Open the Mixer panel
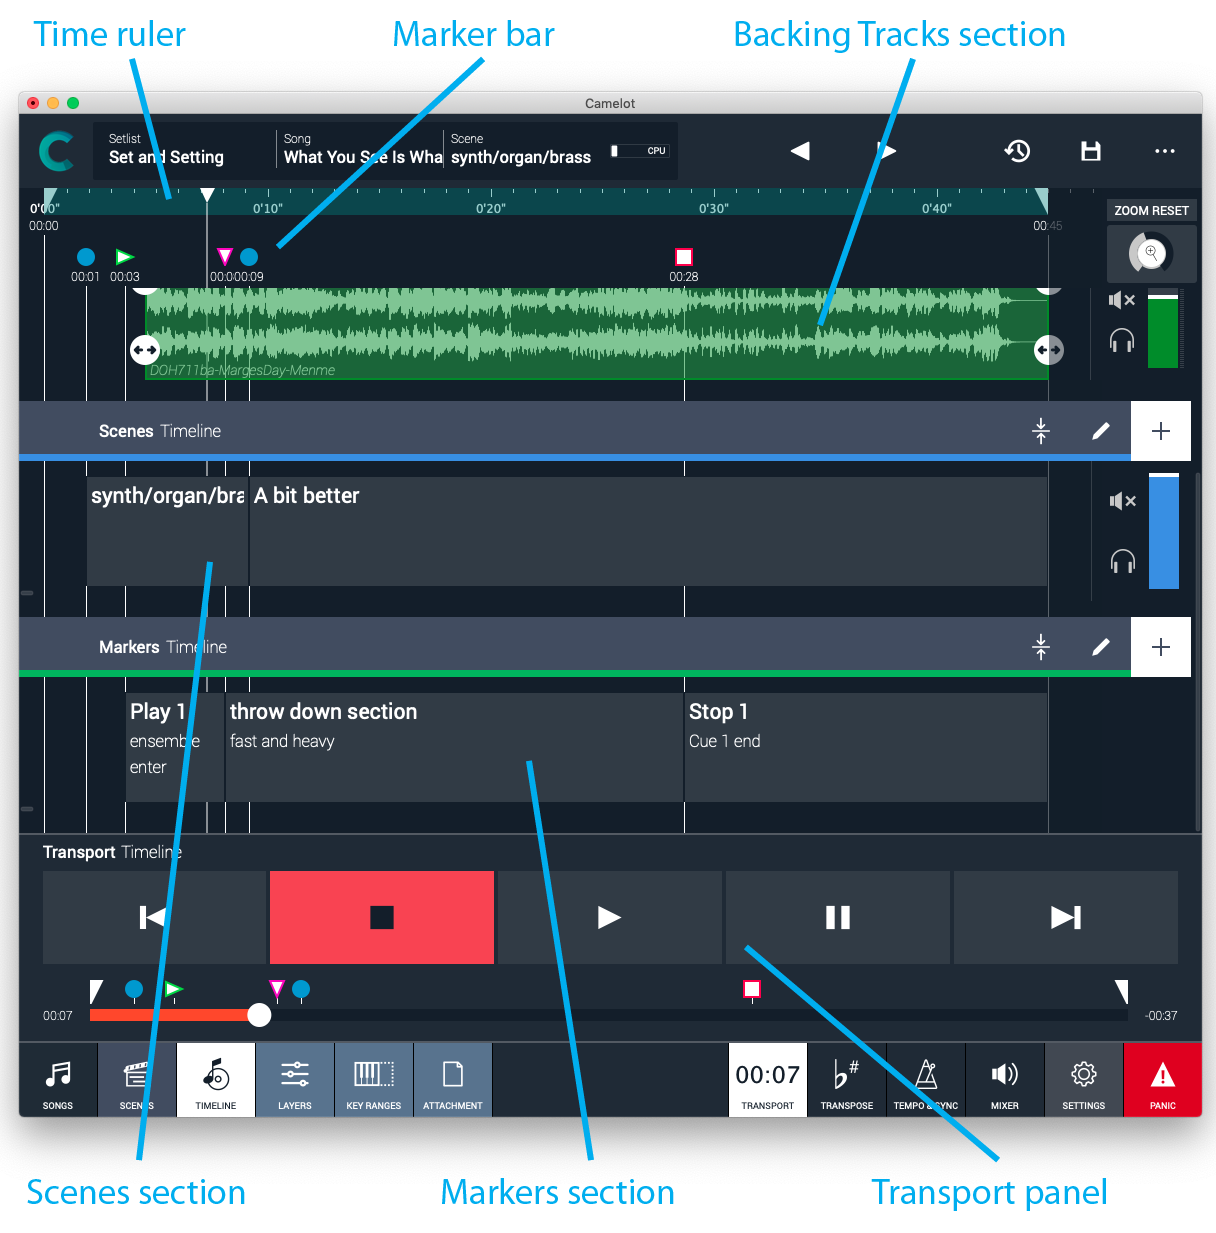Viewport: 1216px width, 1233px height. (x=1004, y=1080)
